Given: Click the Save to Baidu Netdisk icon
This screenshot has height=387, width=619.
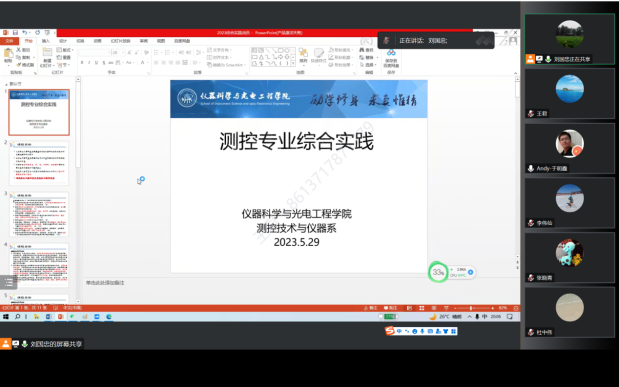Looking at the screenshot, I should [391, 57].
